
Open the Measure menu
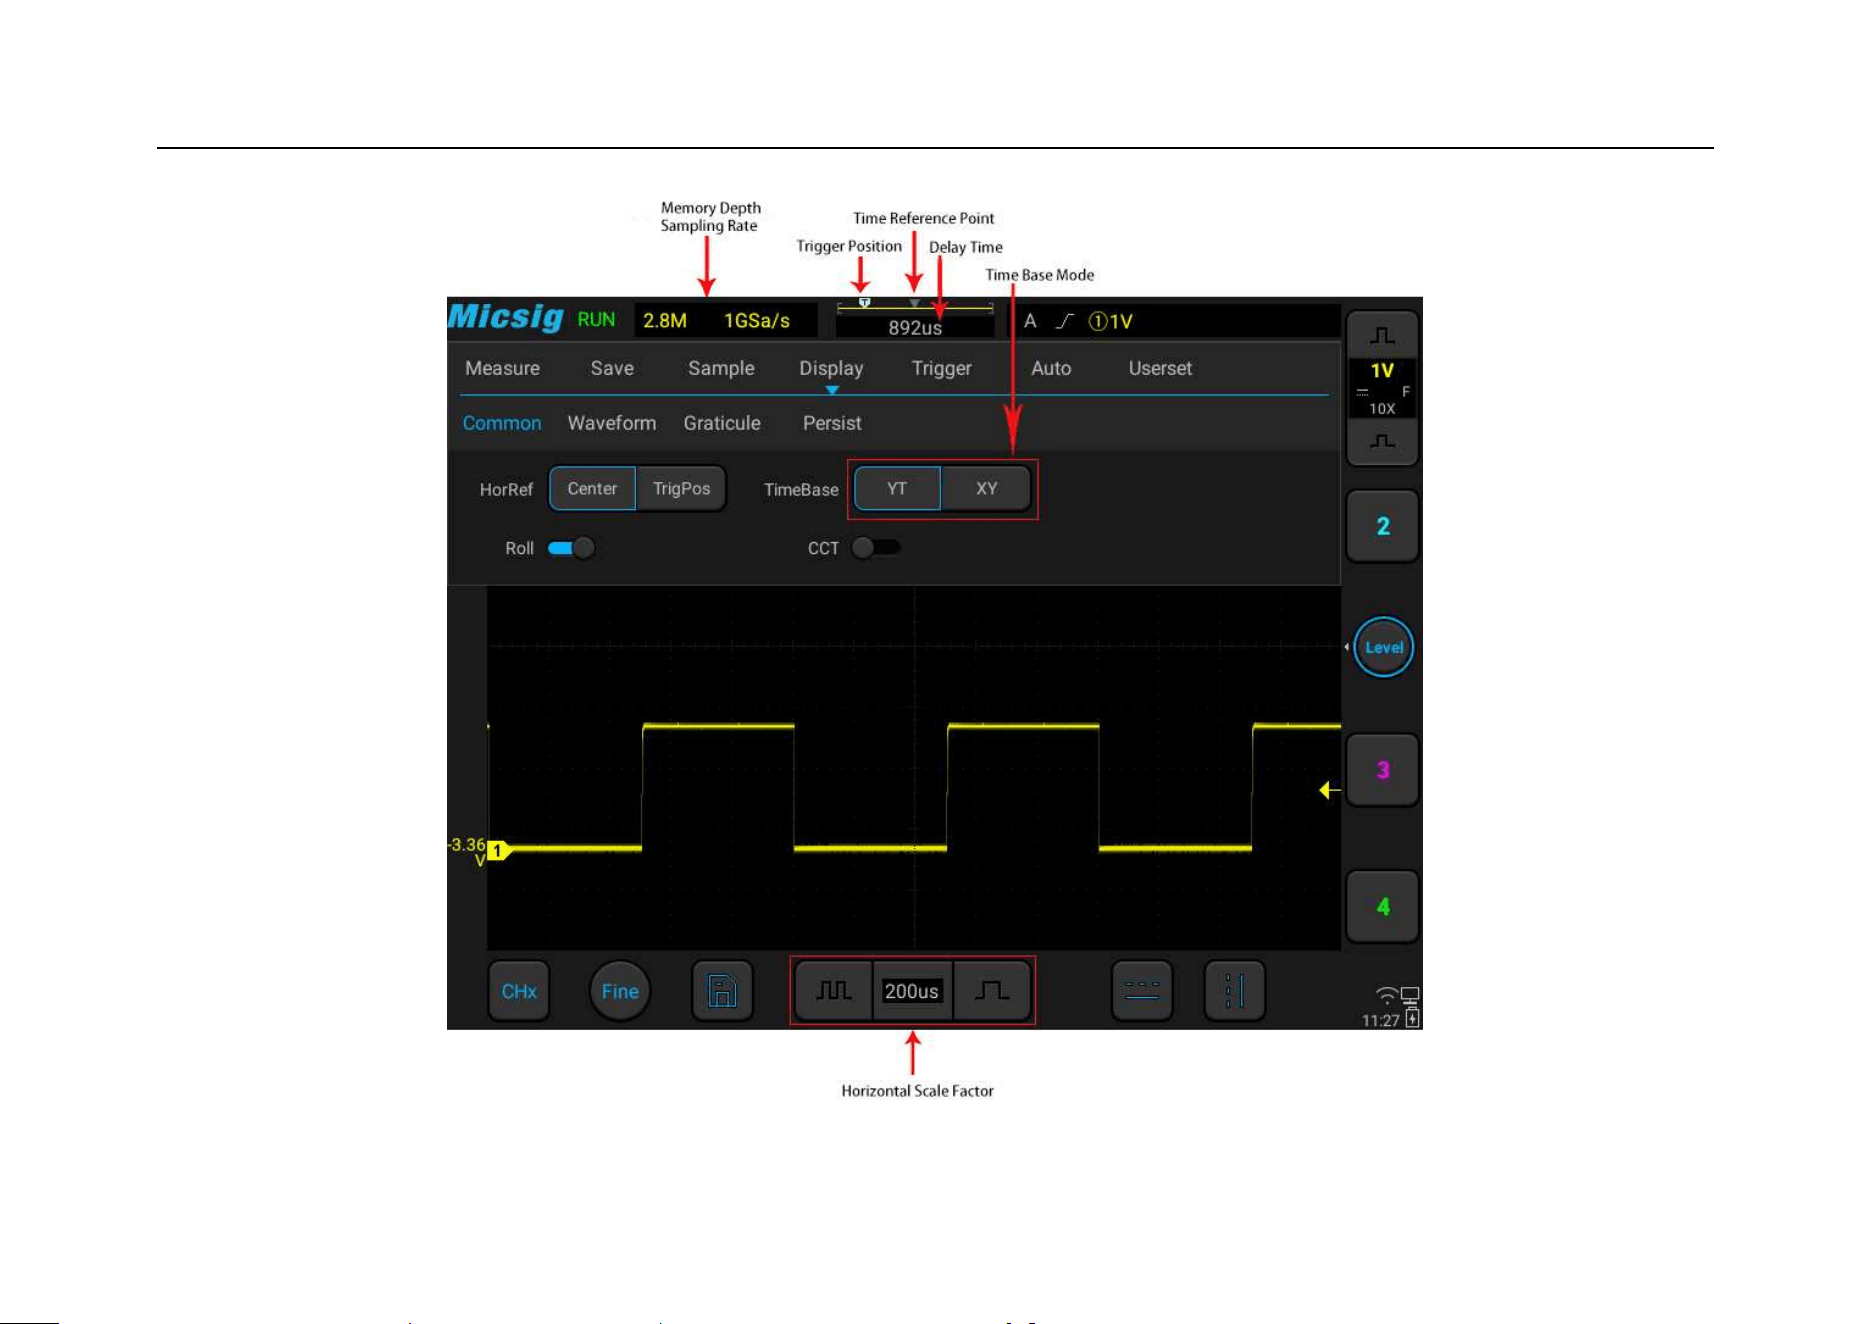502,368
